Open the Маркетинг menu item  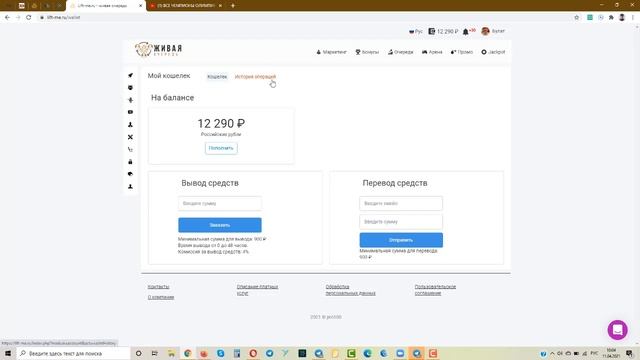[x=331, y=52]
